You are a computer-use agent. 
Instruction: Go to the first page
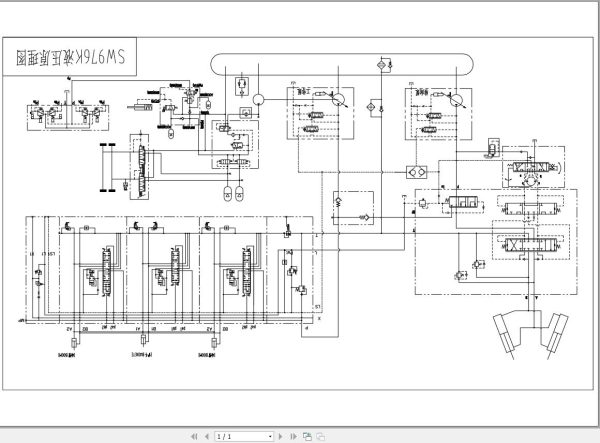coord(194,436)
